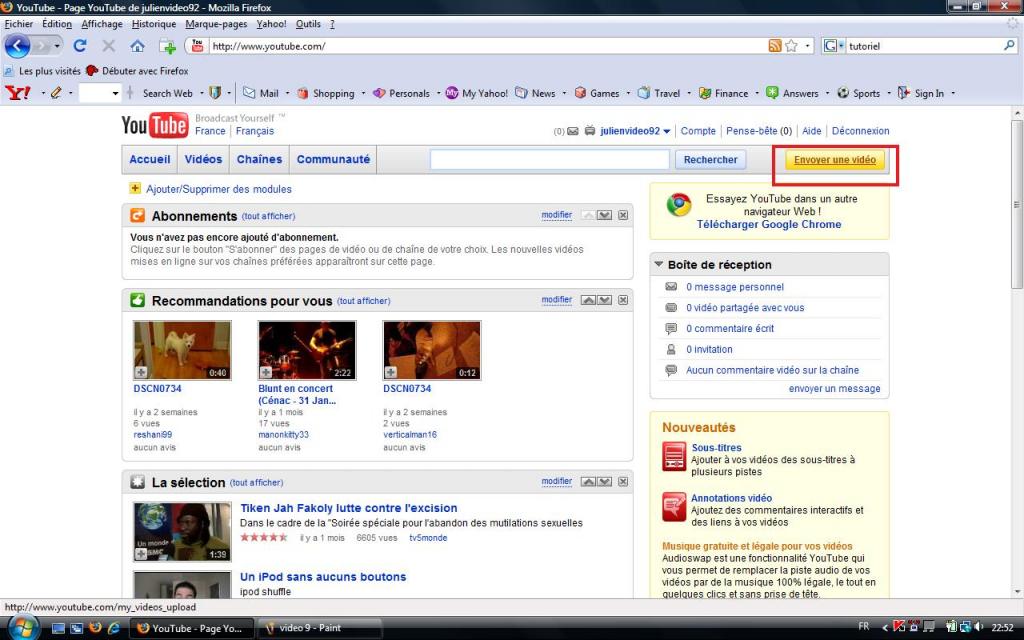Open the Outils menu
Viewport: 1024px width, 640px height.
coord(308,24)
